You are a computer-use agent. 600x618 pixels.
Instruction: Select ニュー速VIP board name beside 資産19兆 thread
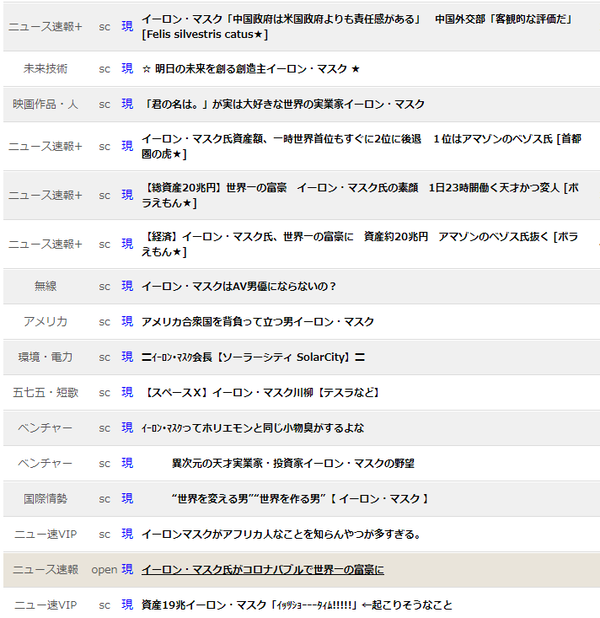(45, 605)
